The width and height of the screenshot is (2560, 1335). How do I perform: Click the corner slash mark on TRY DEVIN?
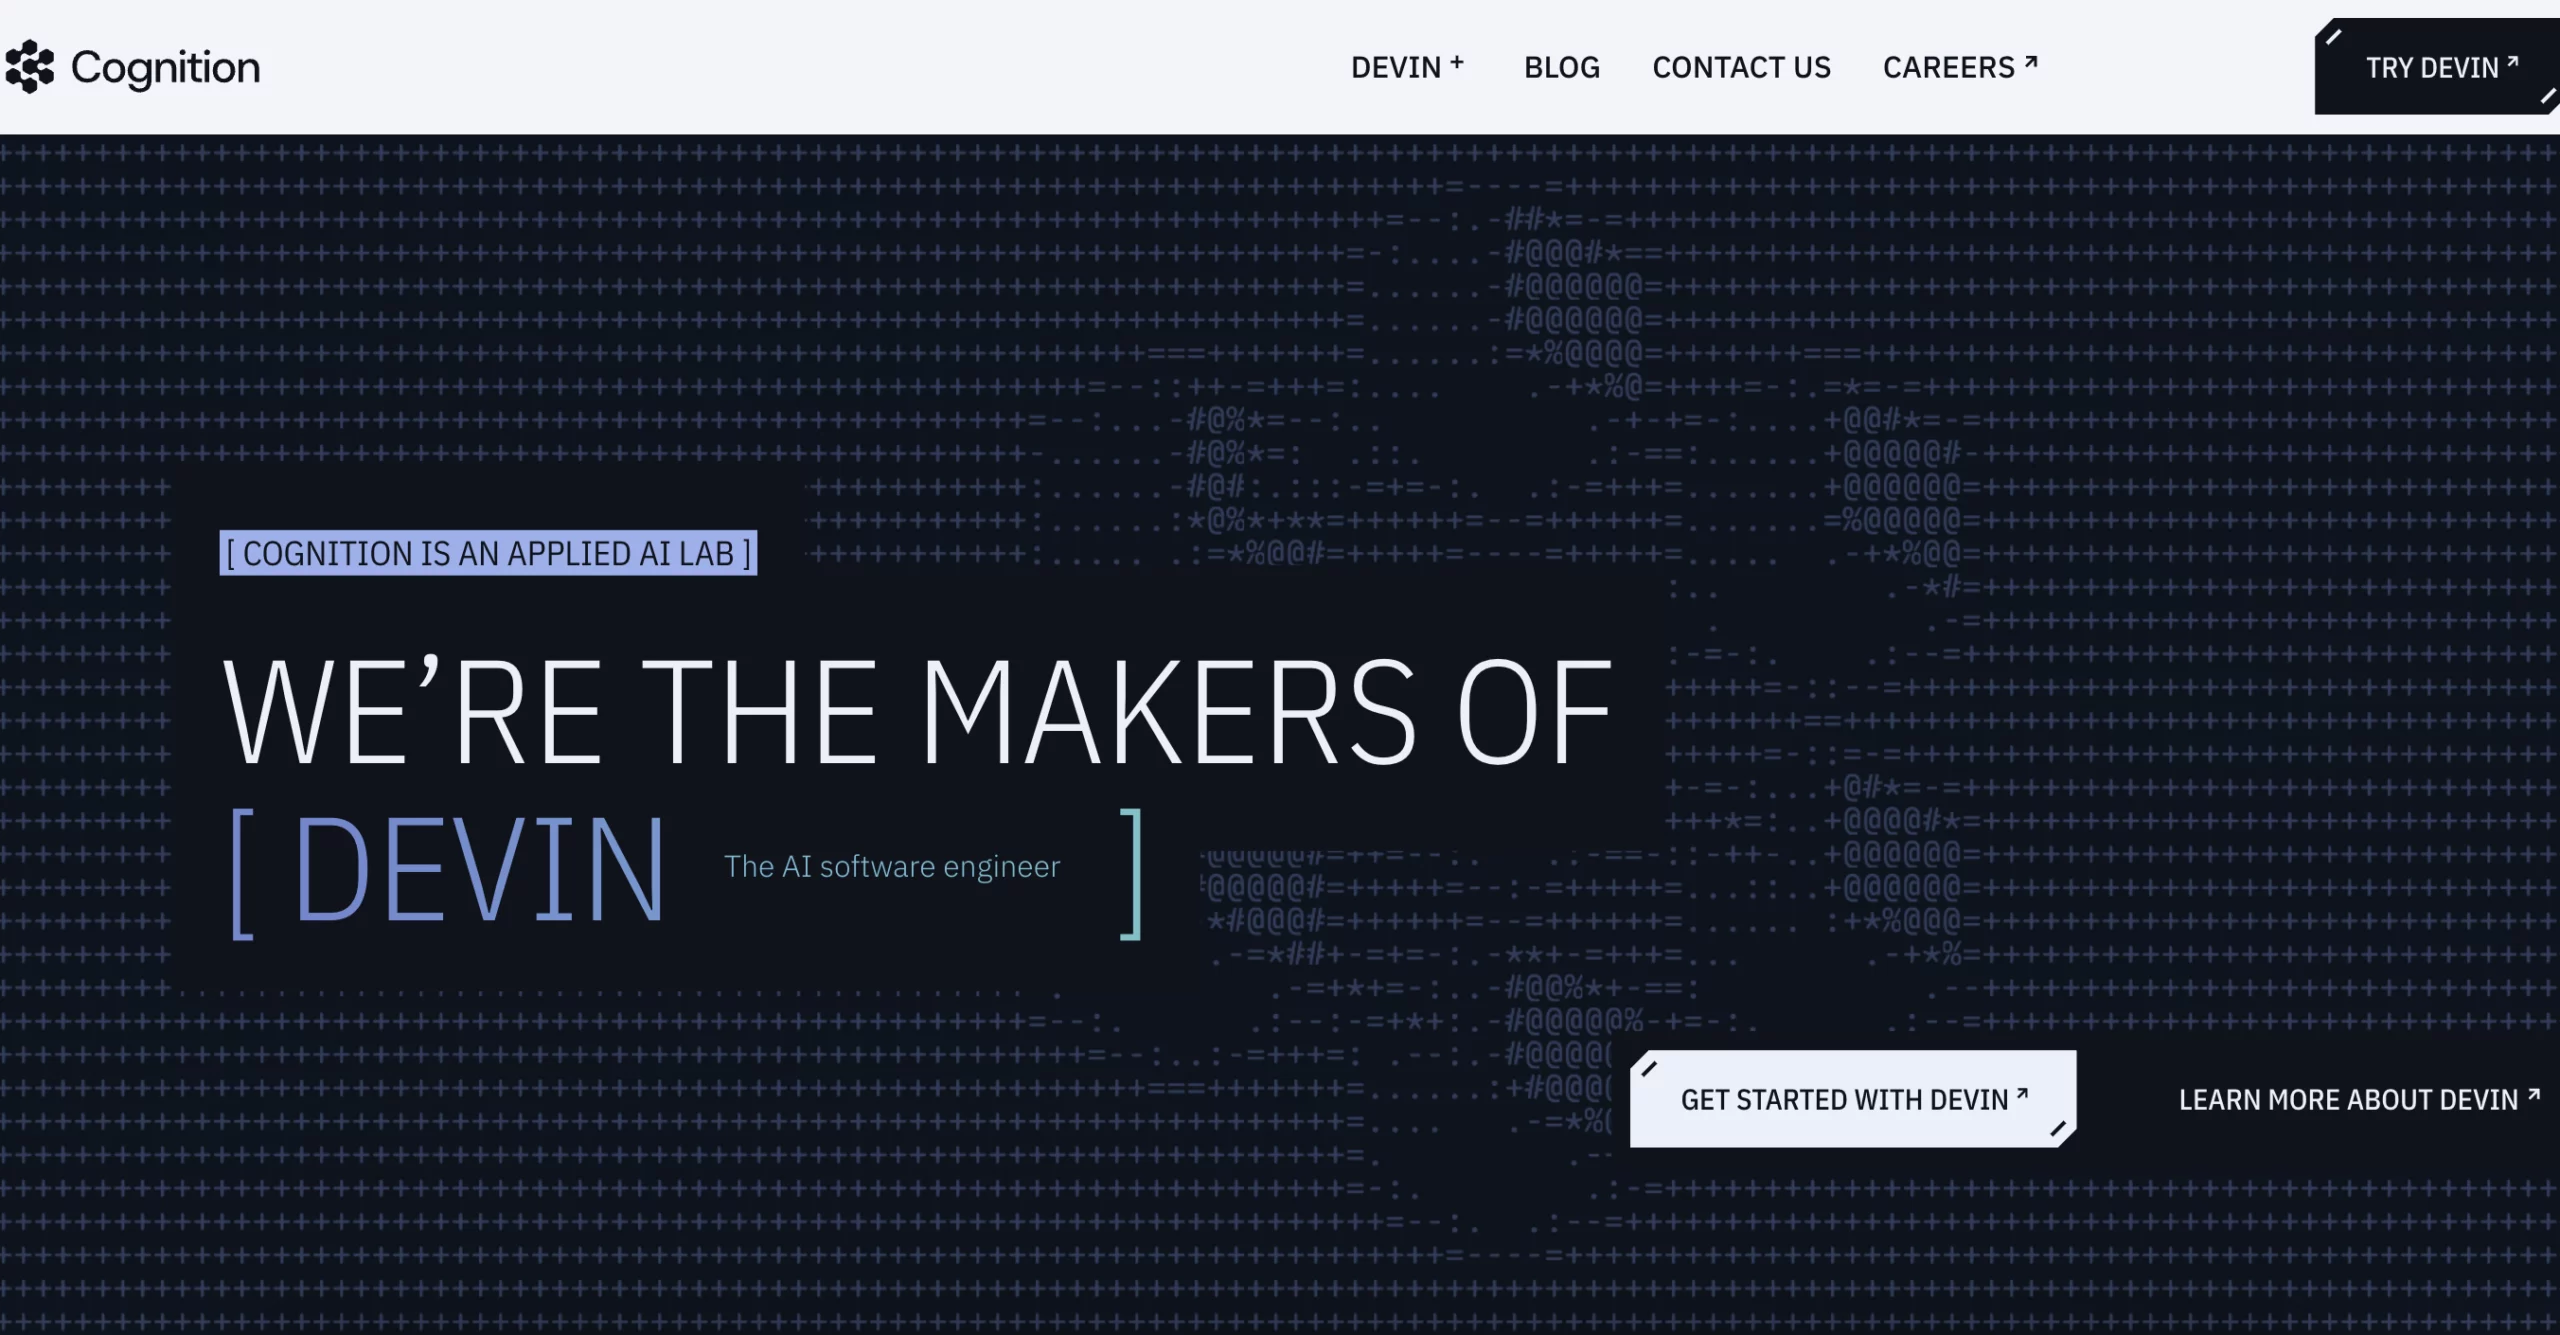tap(2333, 37)
